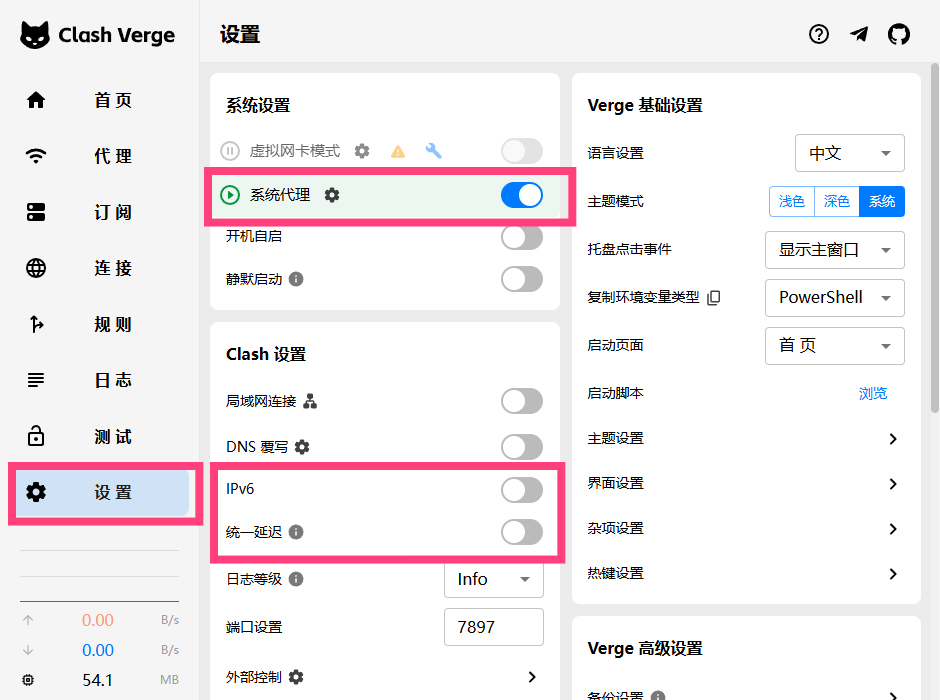Disable the 系统代理 toggle switch
This screenshot has height=700, width=940.
click(x=521, y=195)
